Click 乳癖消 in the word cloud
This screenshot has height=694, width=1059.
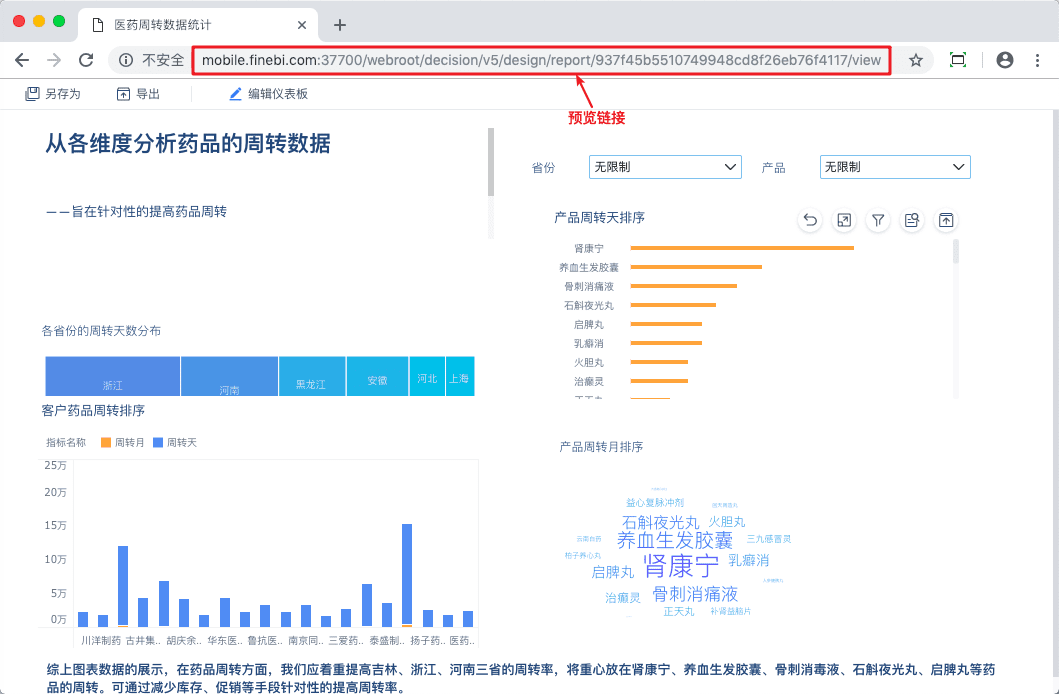coord(748,560)
